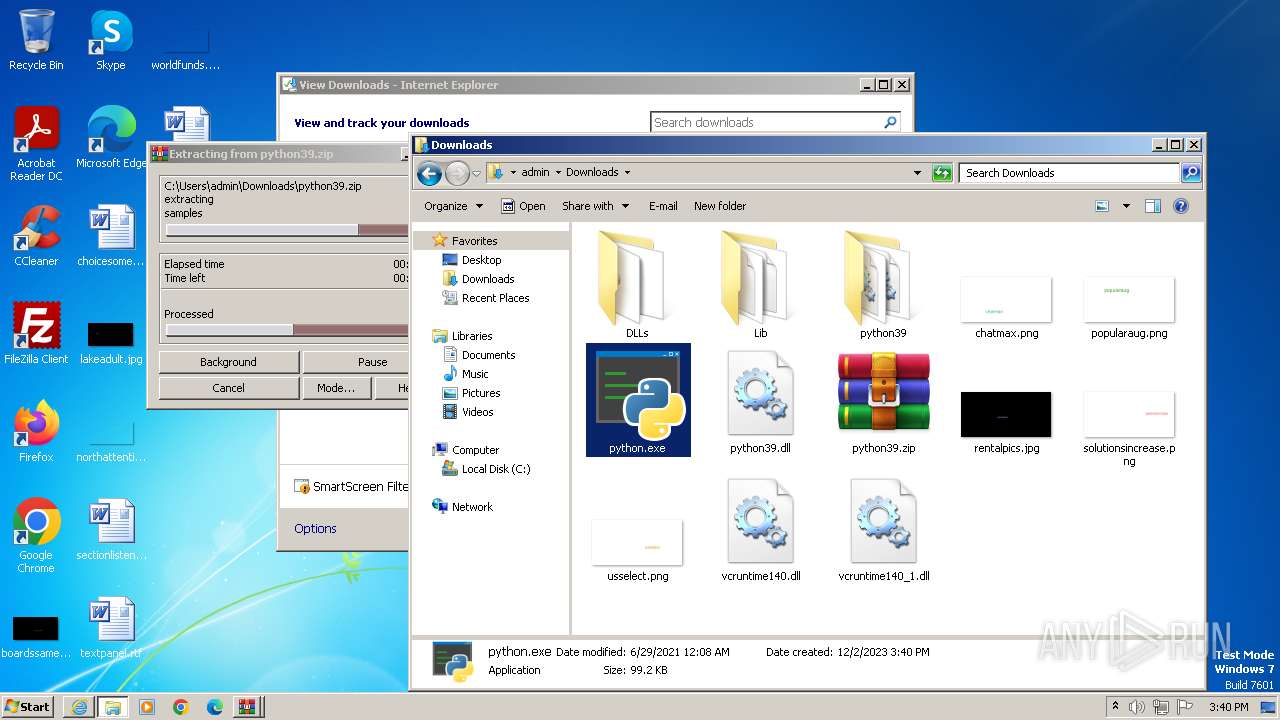Launch the FileZilla Client desktop icon
Screen dimensions: 1280x720
[37, 334]
